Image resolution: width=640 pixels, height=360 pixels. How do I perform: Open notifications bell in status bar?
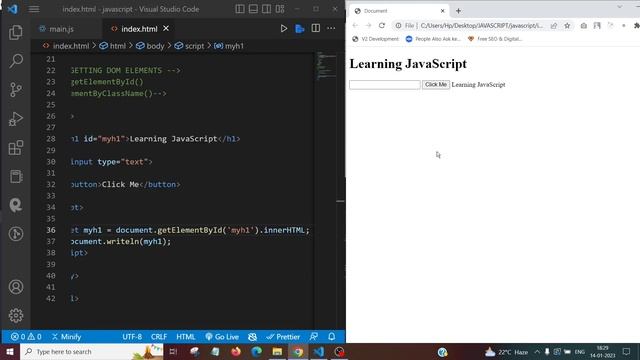(331, 337)
